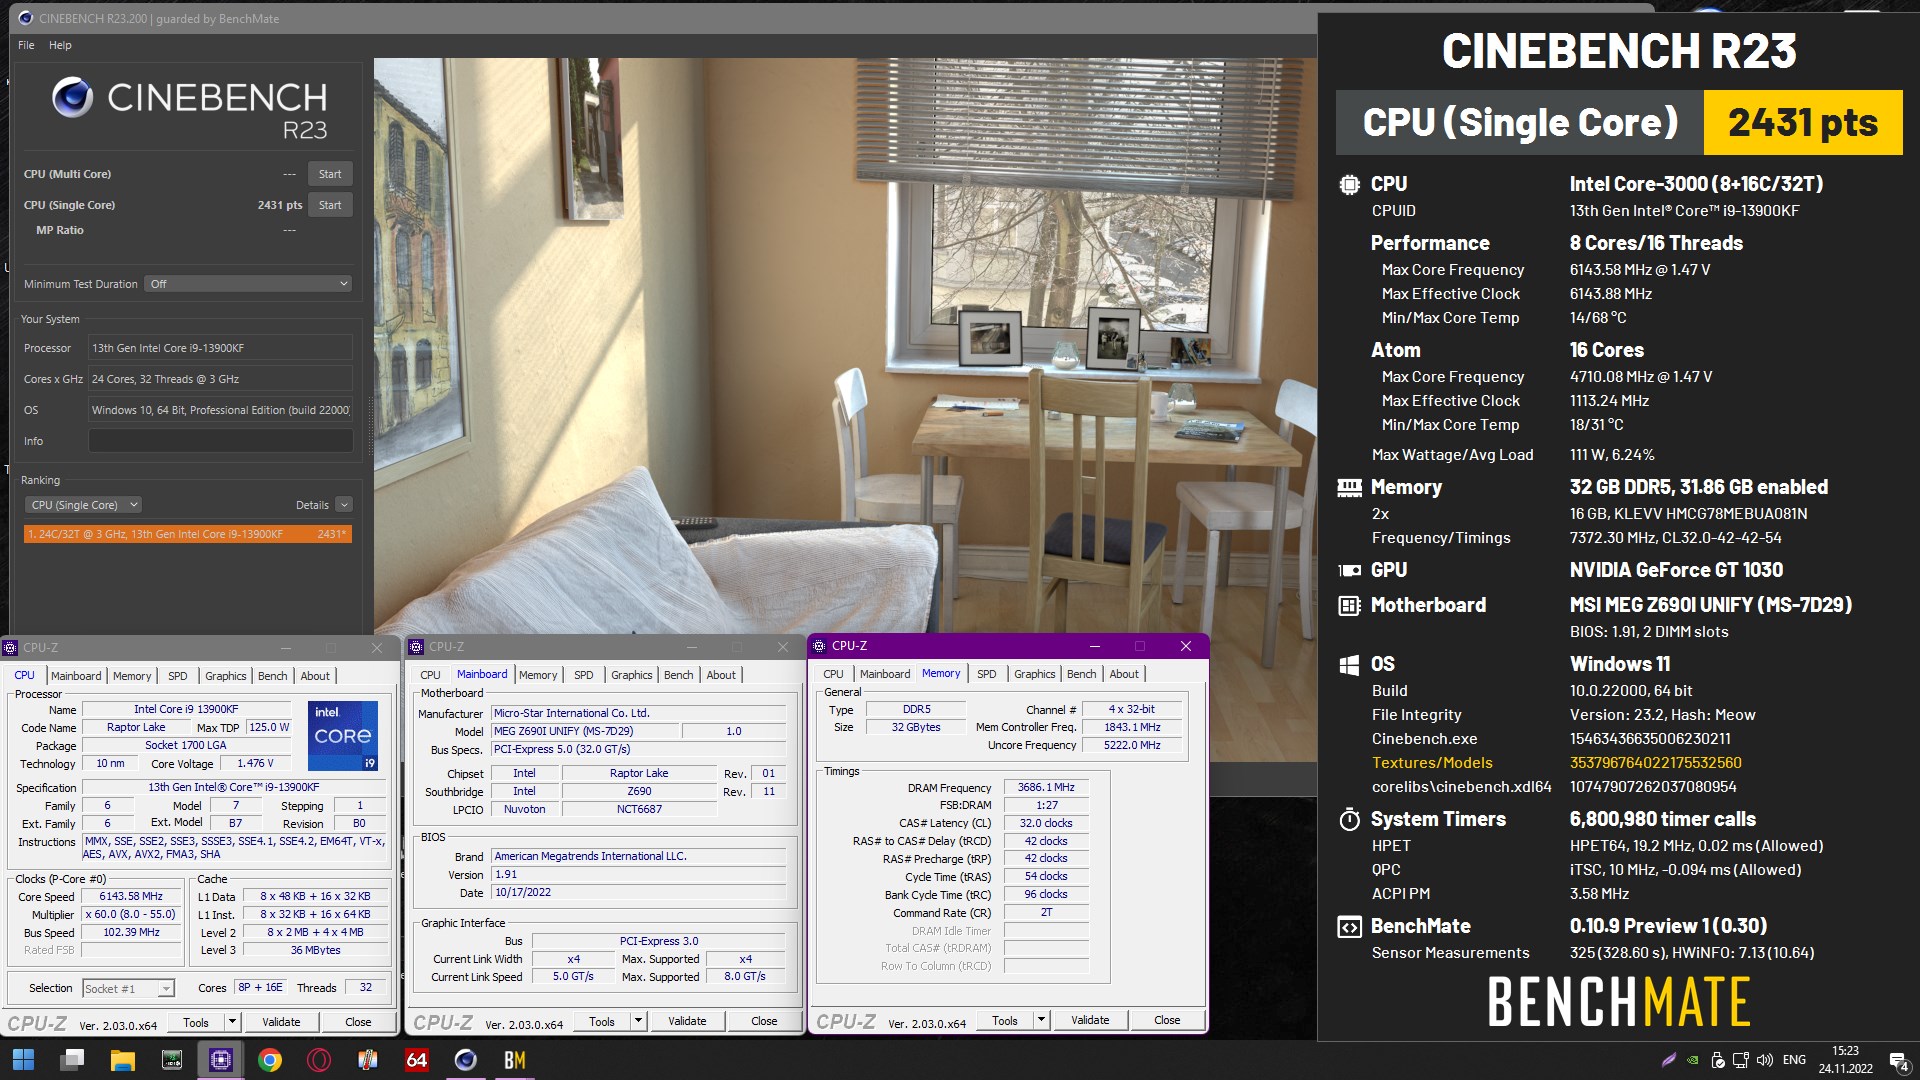Click the BenchMate Motherboard icon
Viewport: 1920px width, 1080px height.
1349,605
